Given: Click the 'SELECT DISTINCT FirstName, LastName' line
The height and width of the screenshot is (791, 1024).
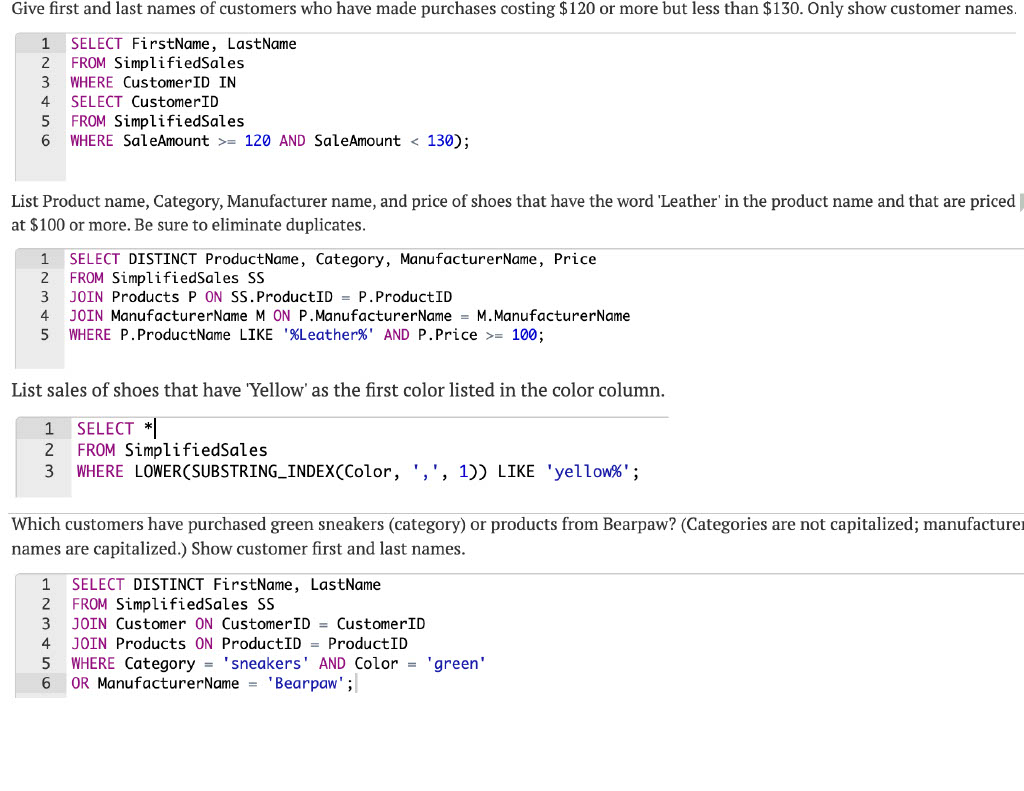Looking at the screenshot, I should click(226, 585).
